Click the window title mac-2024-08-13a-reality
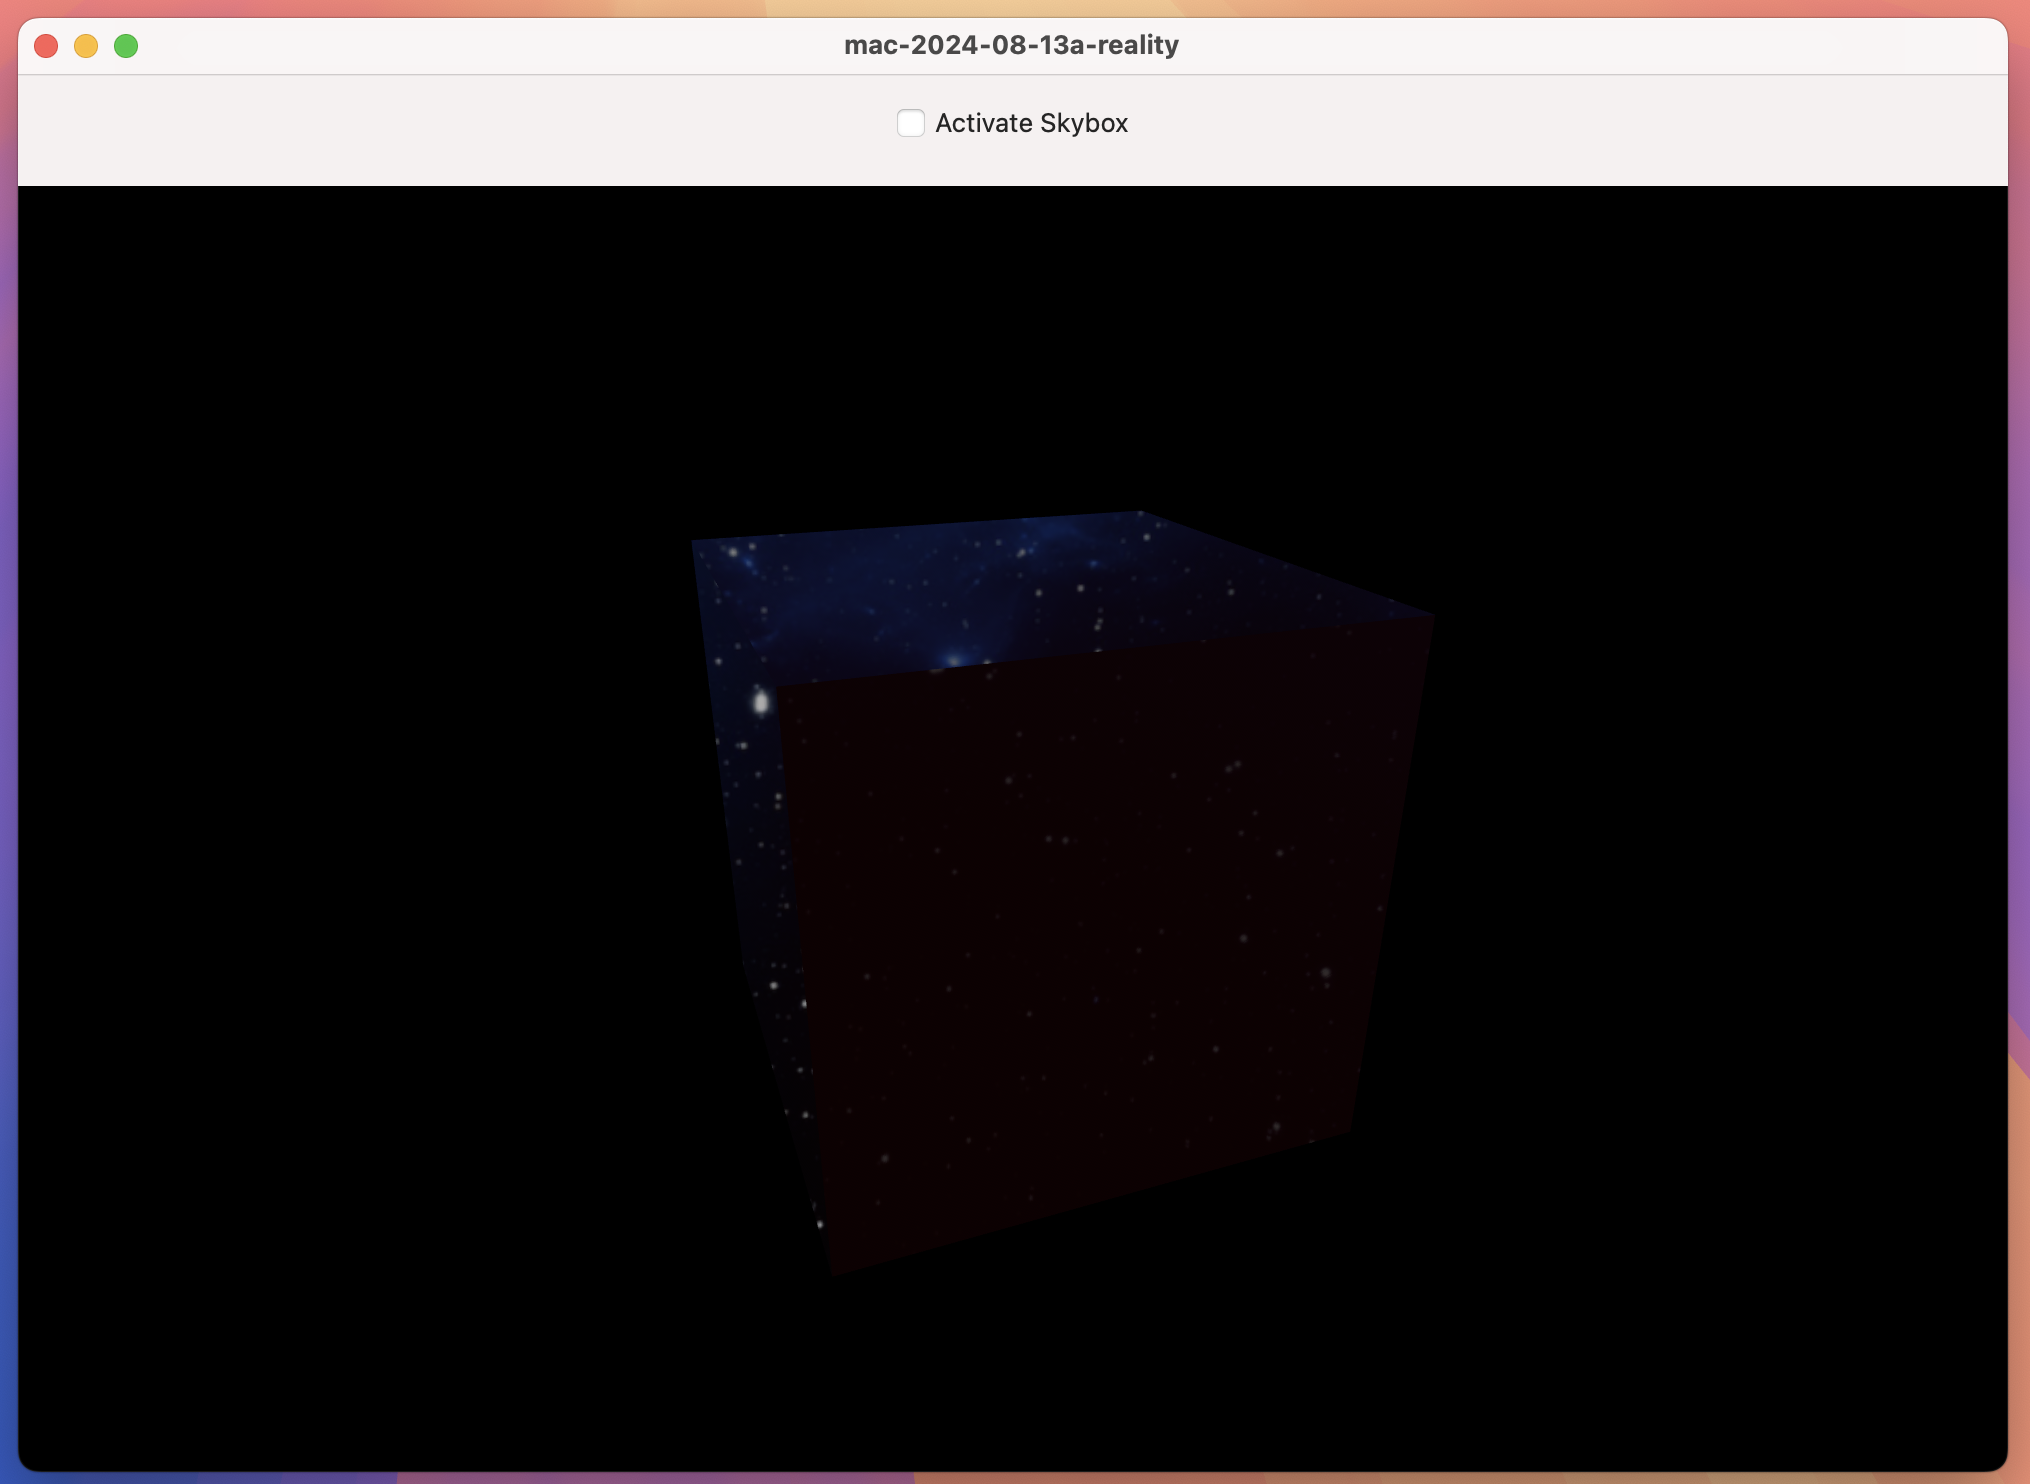 click(1011, 45)
